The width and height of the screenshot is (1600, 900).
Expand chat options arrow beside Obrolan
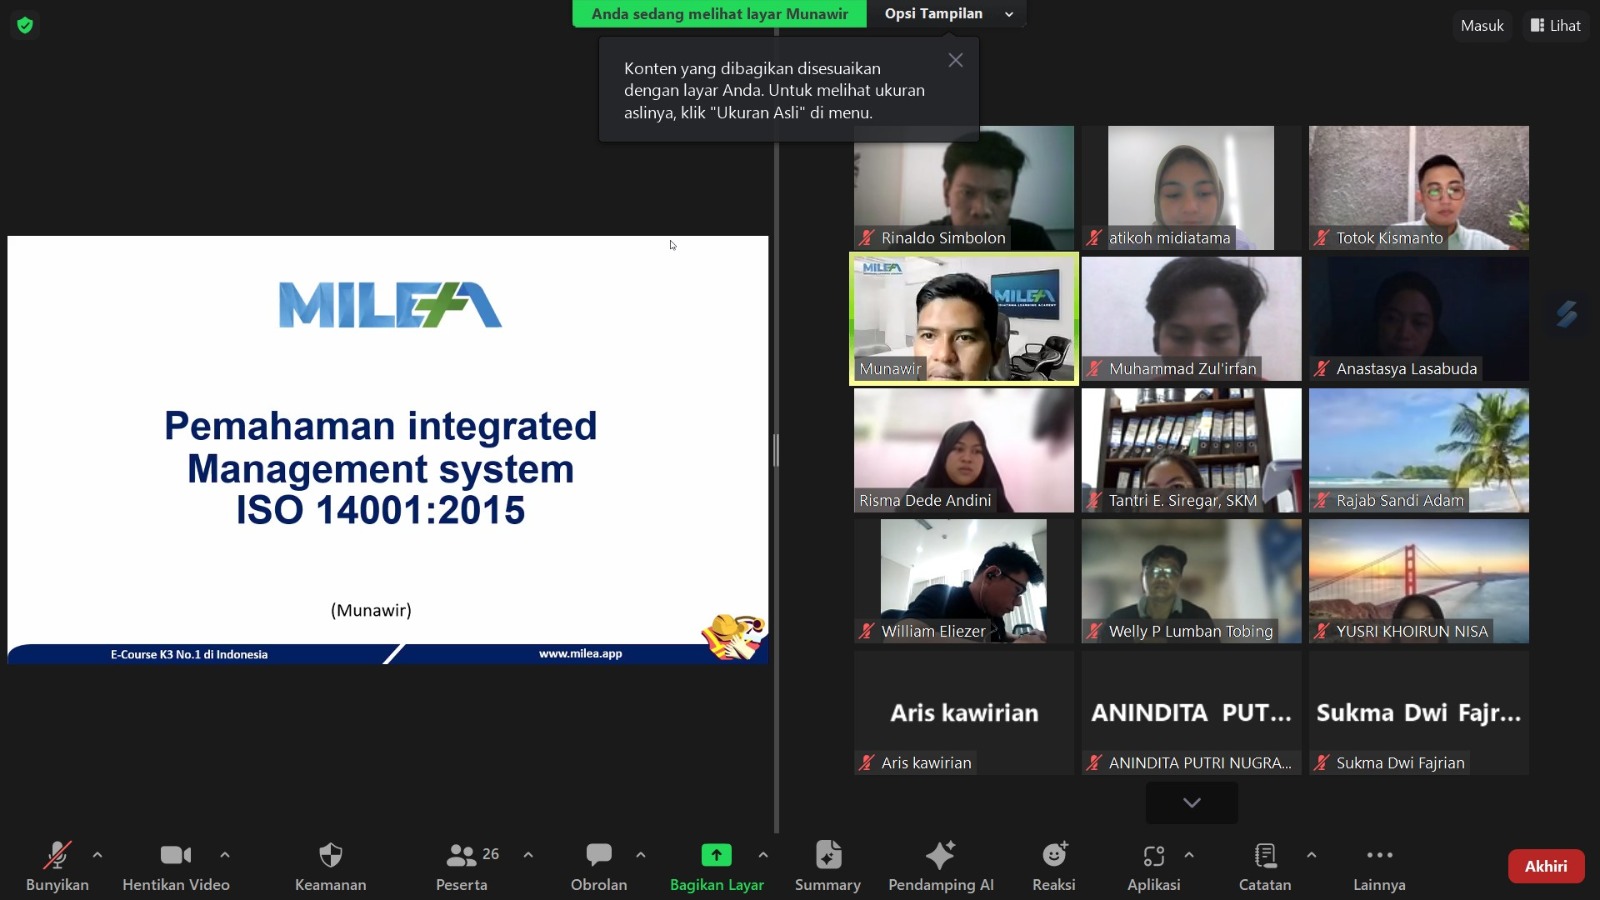pyautogui.click(x=641, y=855)
